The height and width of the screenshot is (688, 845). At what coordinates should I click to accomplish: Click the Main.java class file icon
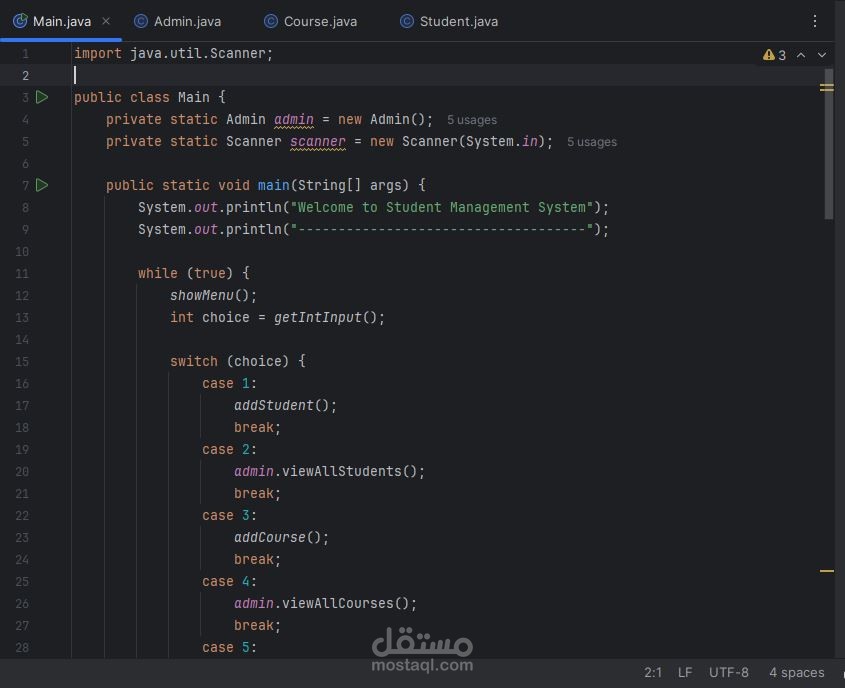(20, 21)
